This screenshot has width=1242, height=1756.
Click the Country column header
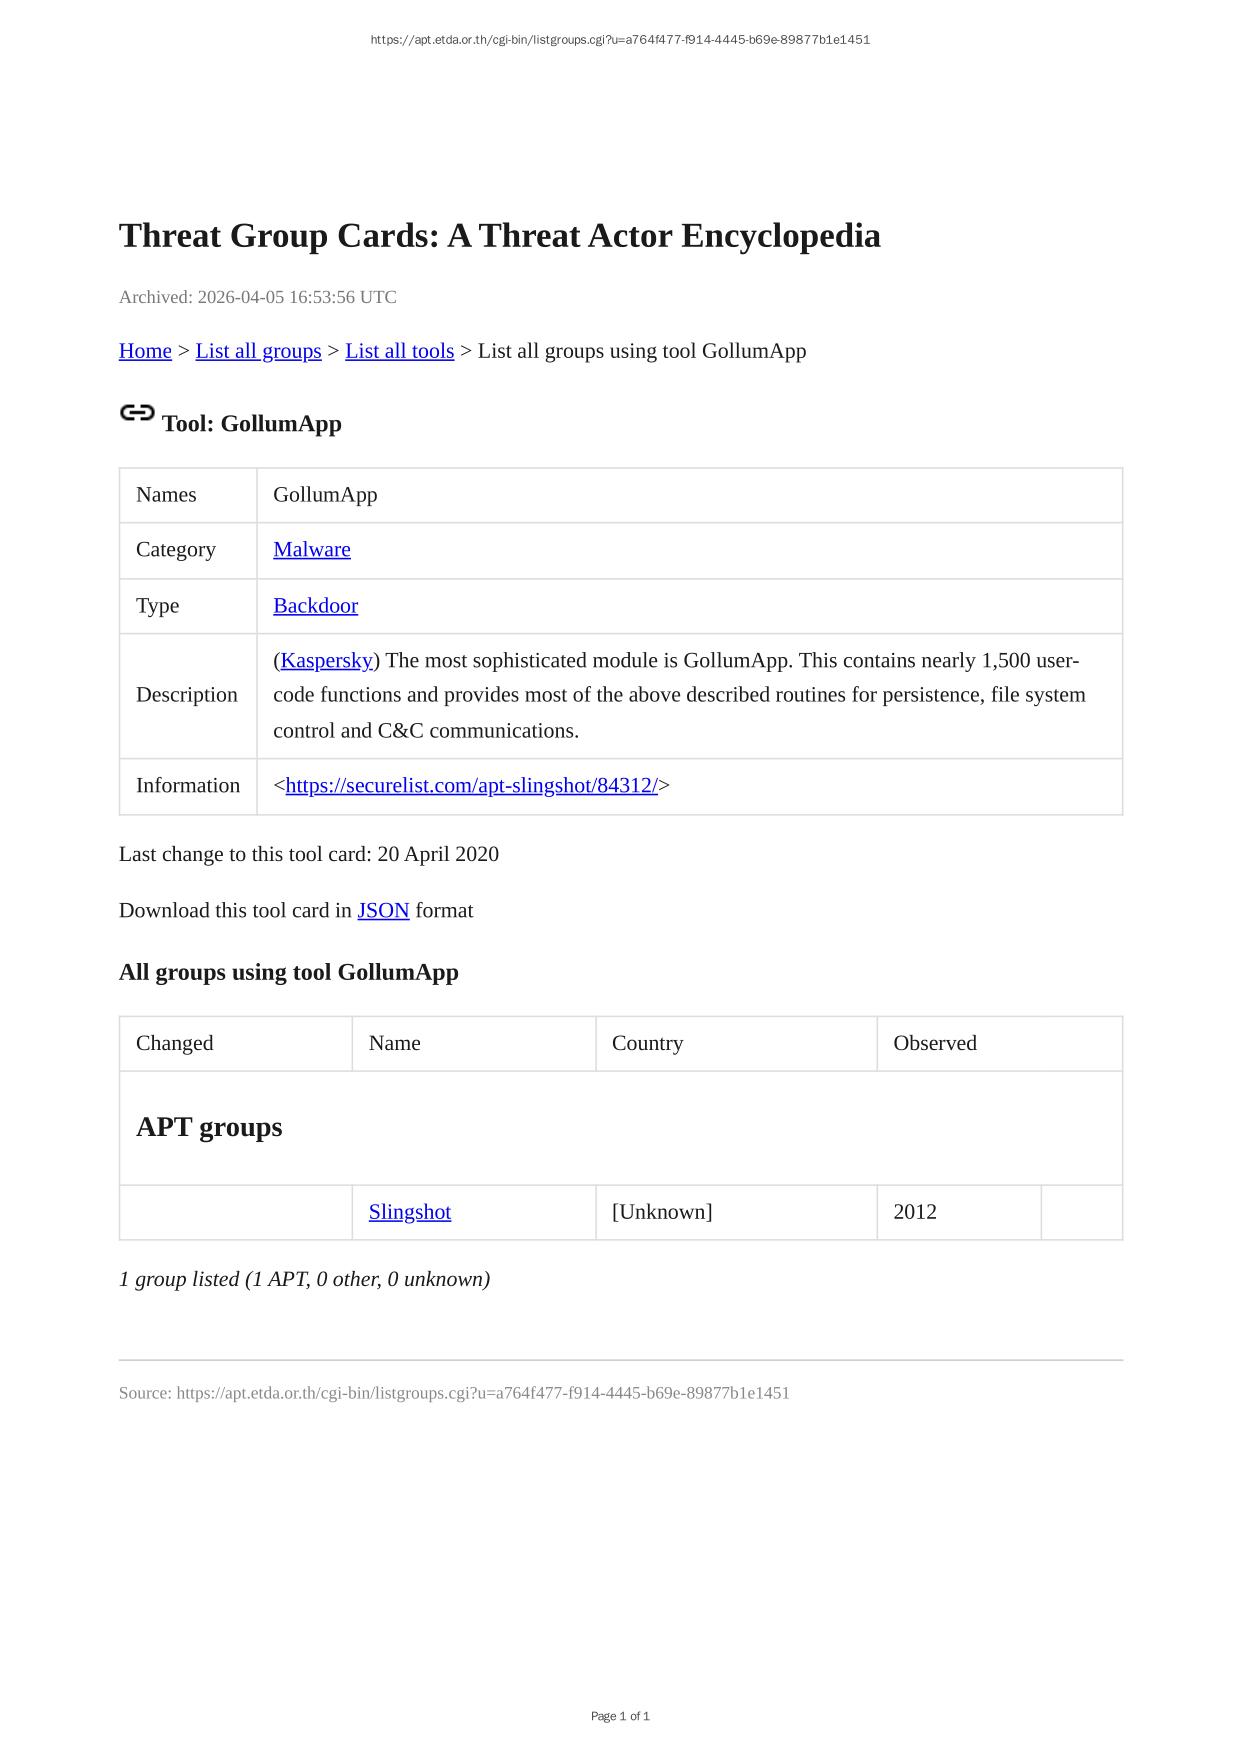tap(647, 1043)
